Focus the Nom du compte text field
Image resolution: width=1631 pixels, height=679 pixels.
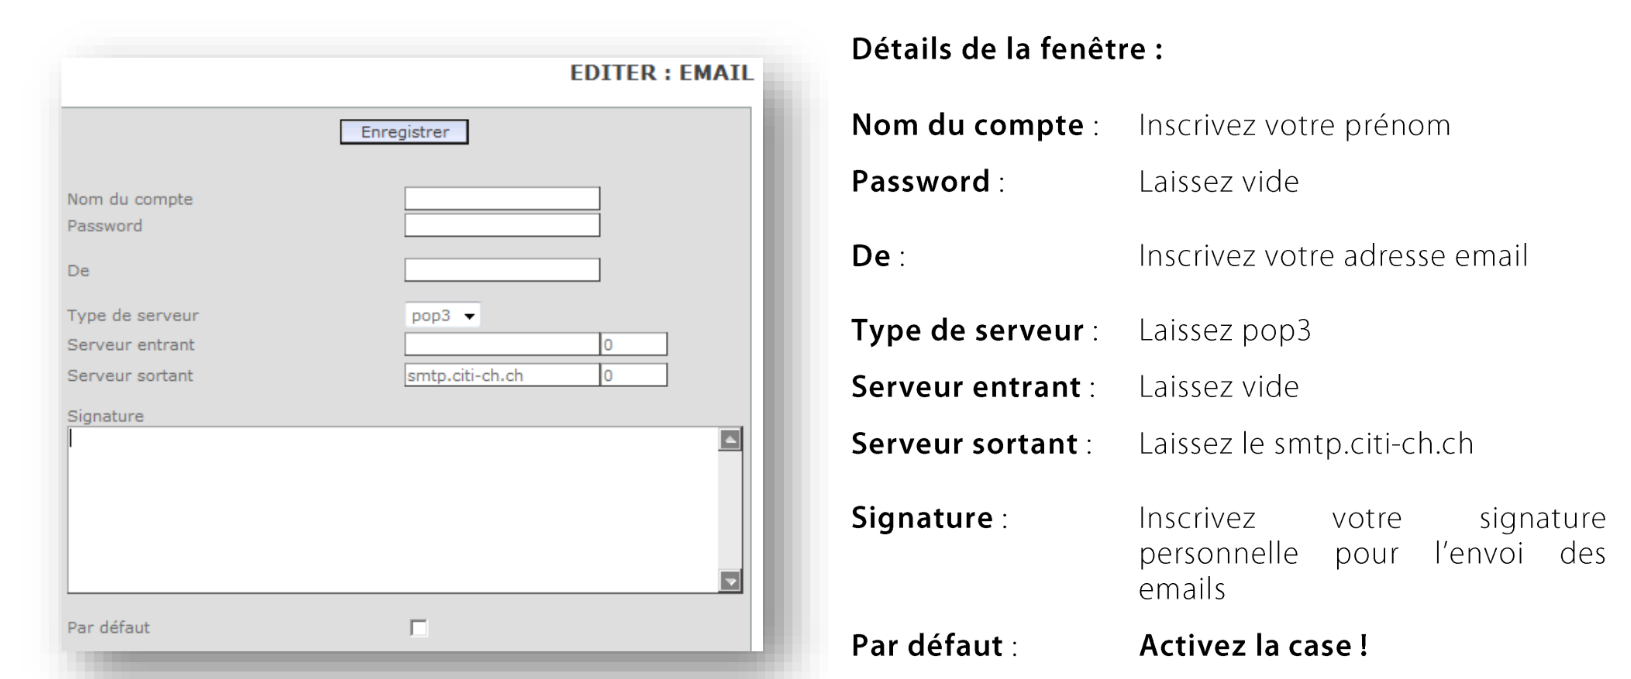pos(502,198)
